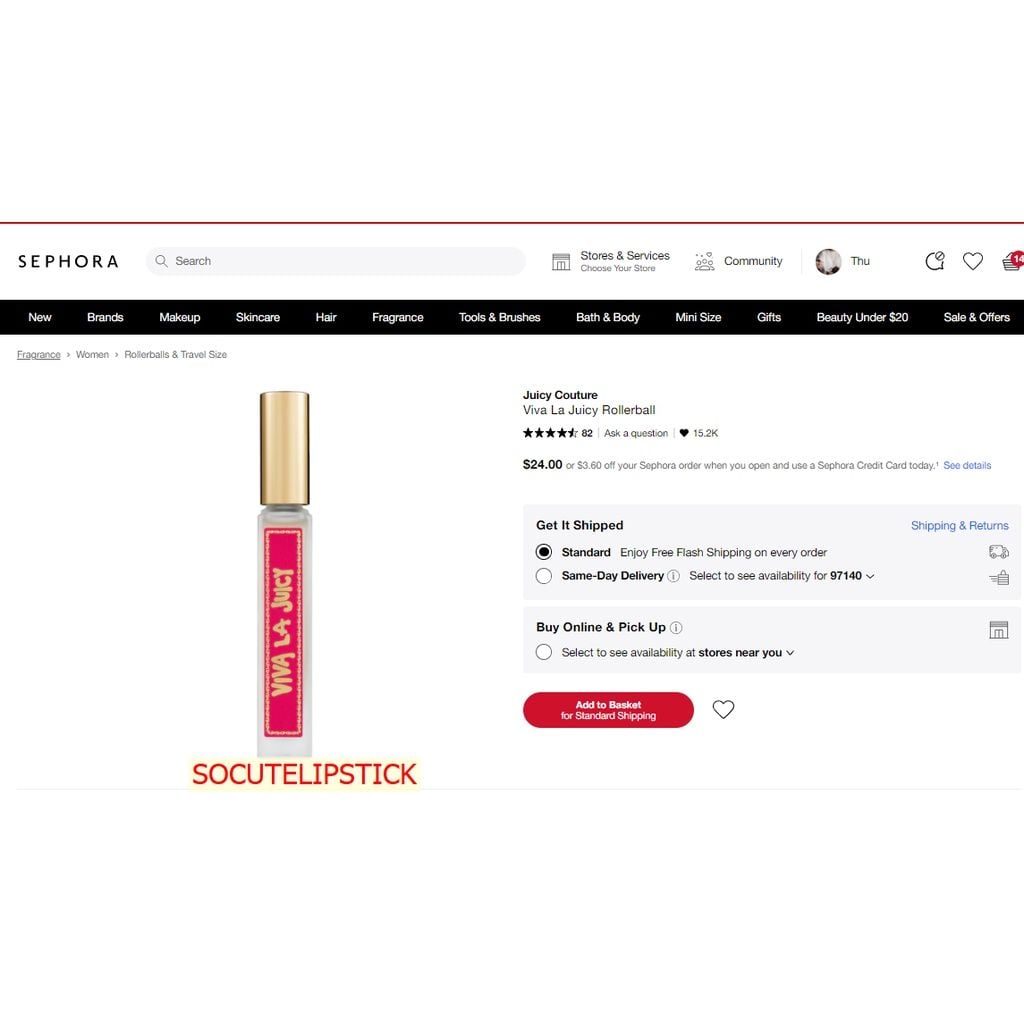Viewport: 1024px width, 1024px height.
Task: Select the Standard shipping radio button
Action: pos(543,552)
